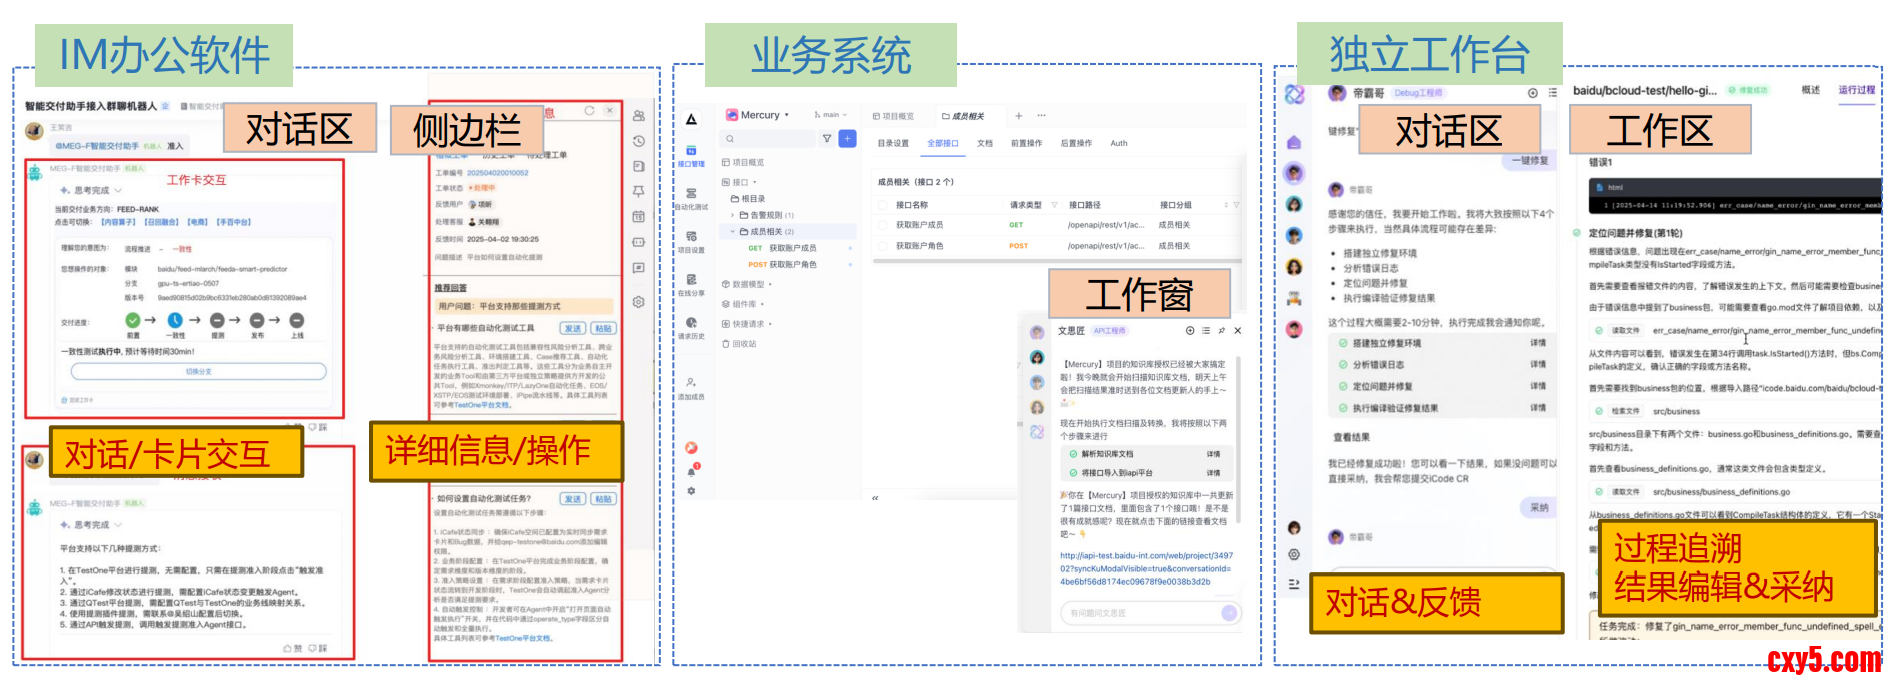1886x680 pixels.
Task: Switch to the 文档 tab
Action: click(985, 144)
